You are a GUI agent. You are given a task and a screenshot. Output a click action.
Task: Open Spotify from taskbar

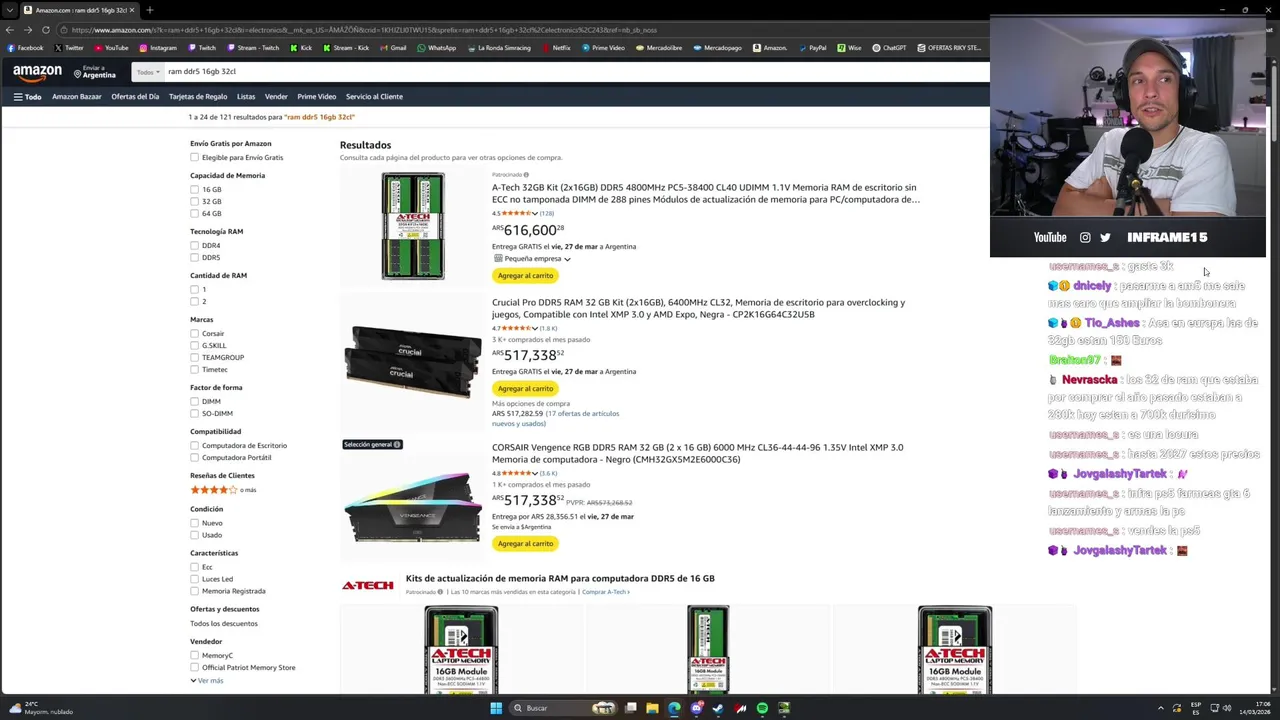762,708
